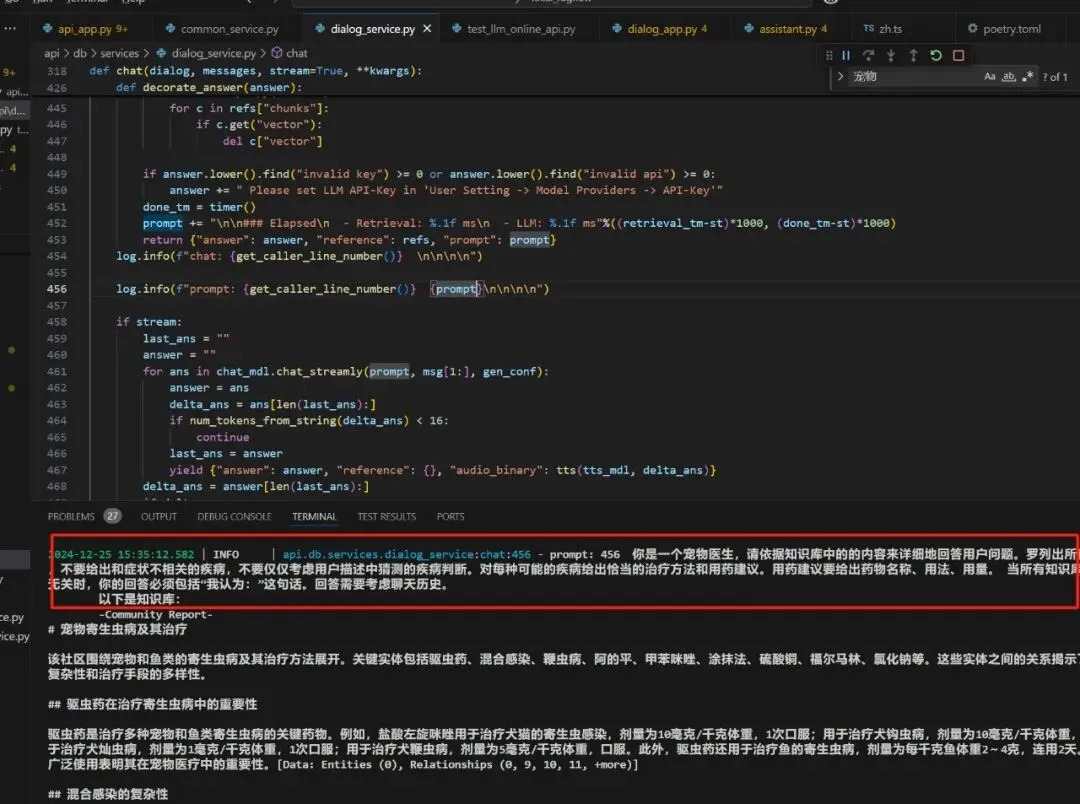Jump to sticky line def chat(dialog, messages
The image size is (1080, 804).
pyautogui.click(x=255, y=71)
